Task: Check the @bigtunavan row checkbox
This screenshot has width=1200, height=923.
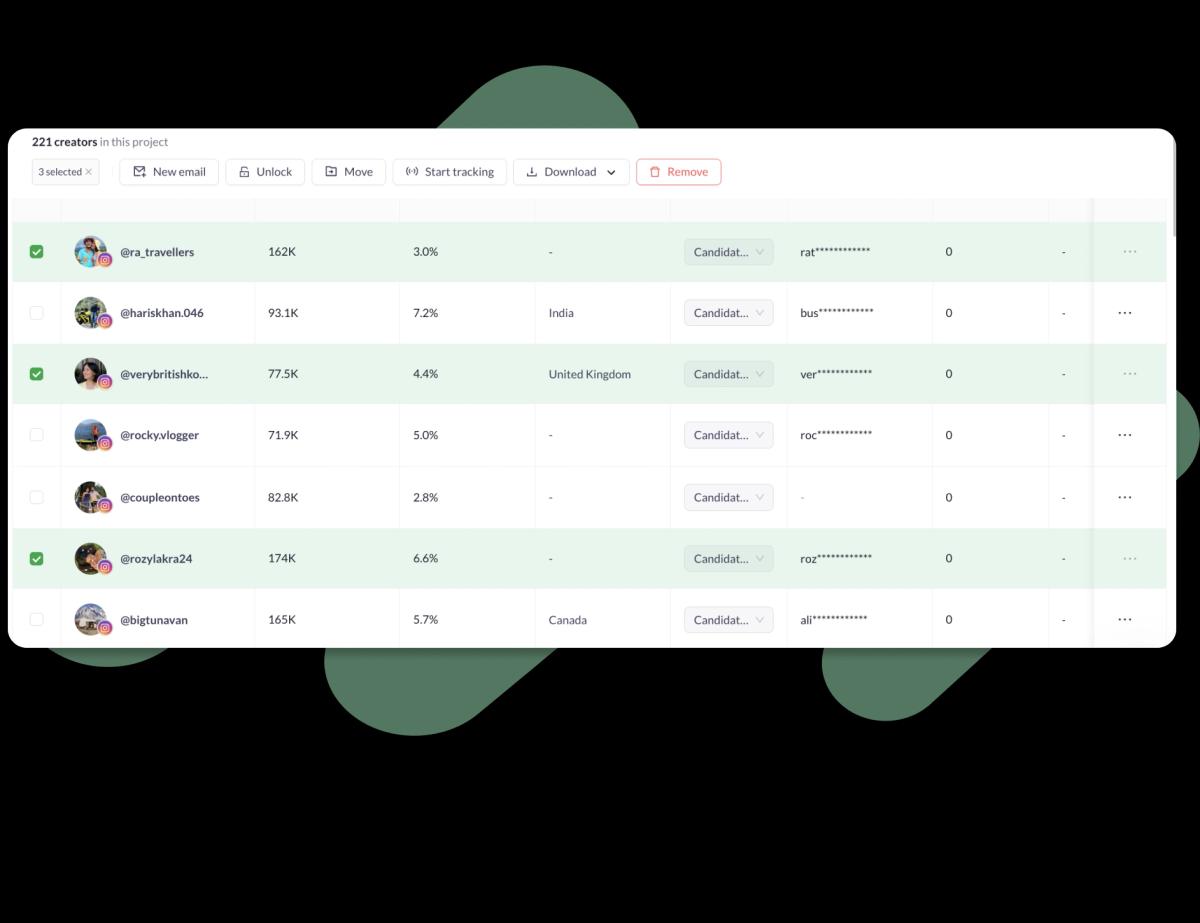Action: (37, 619)
